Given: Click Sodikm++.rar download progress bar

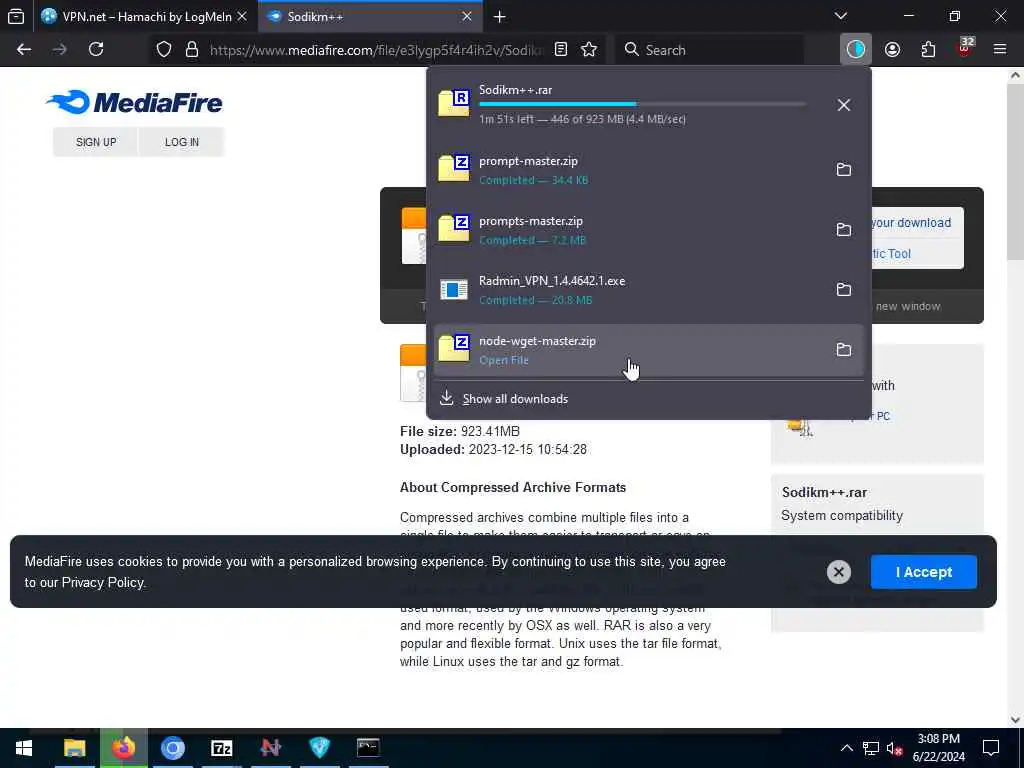Looking at the screenshot, I should point(643,104).
